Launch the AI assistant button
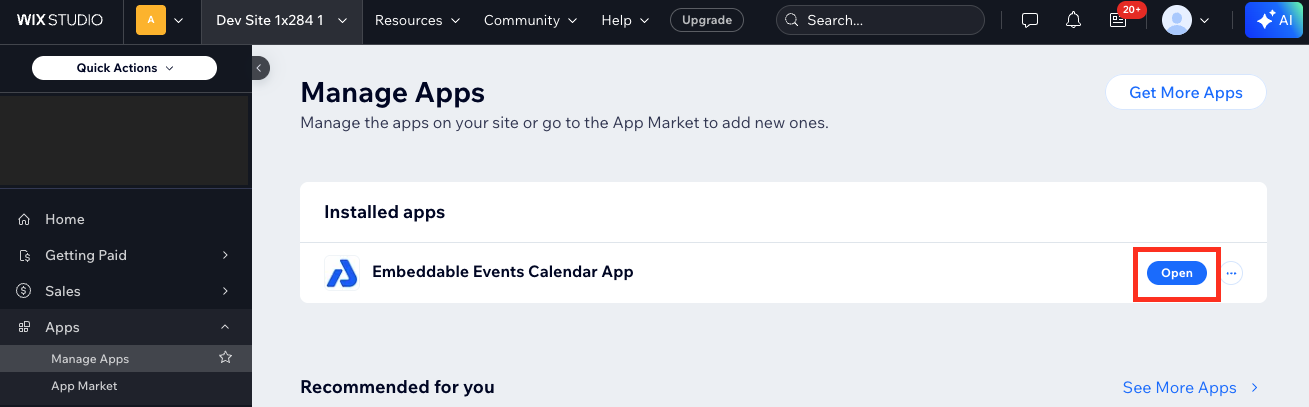The image size is (1309, 407). tap(1276, 20)
